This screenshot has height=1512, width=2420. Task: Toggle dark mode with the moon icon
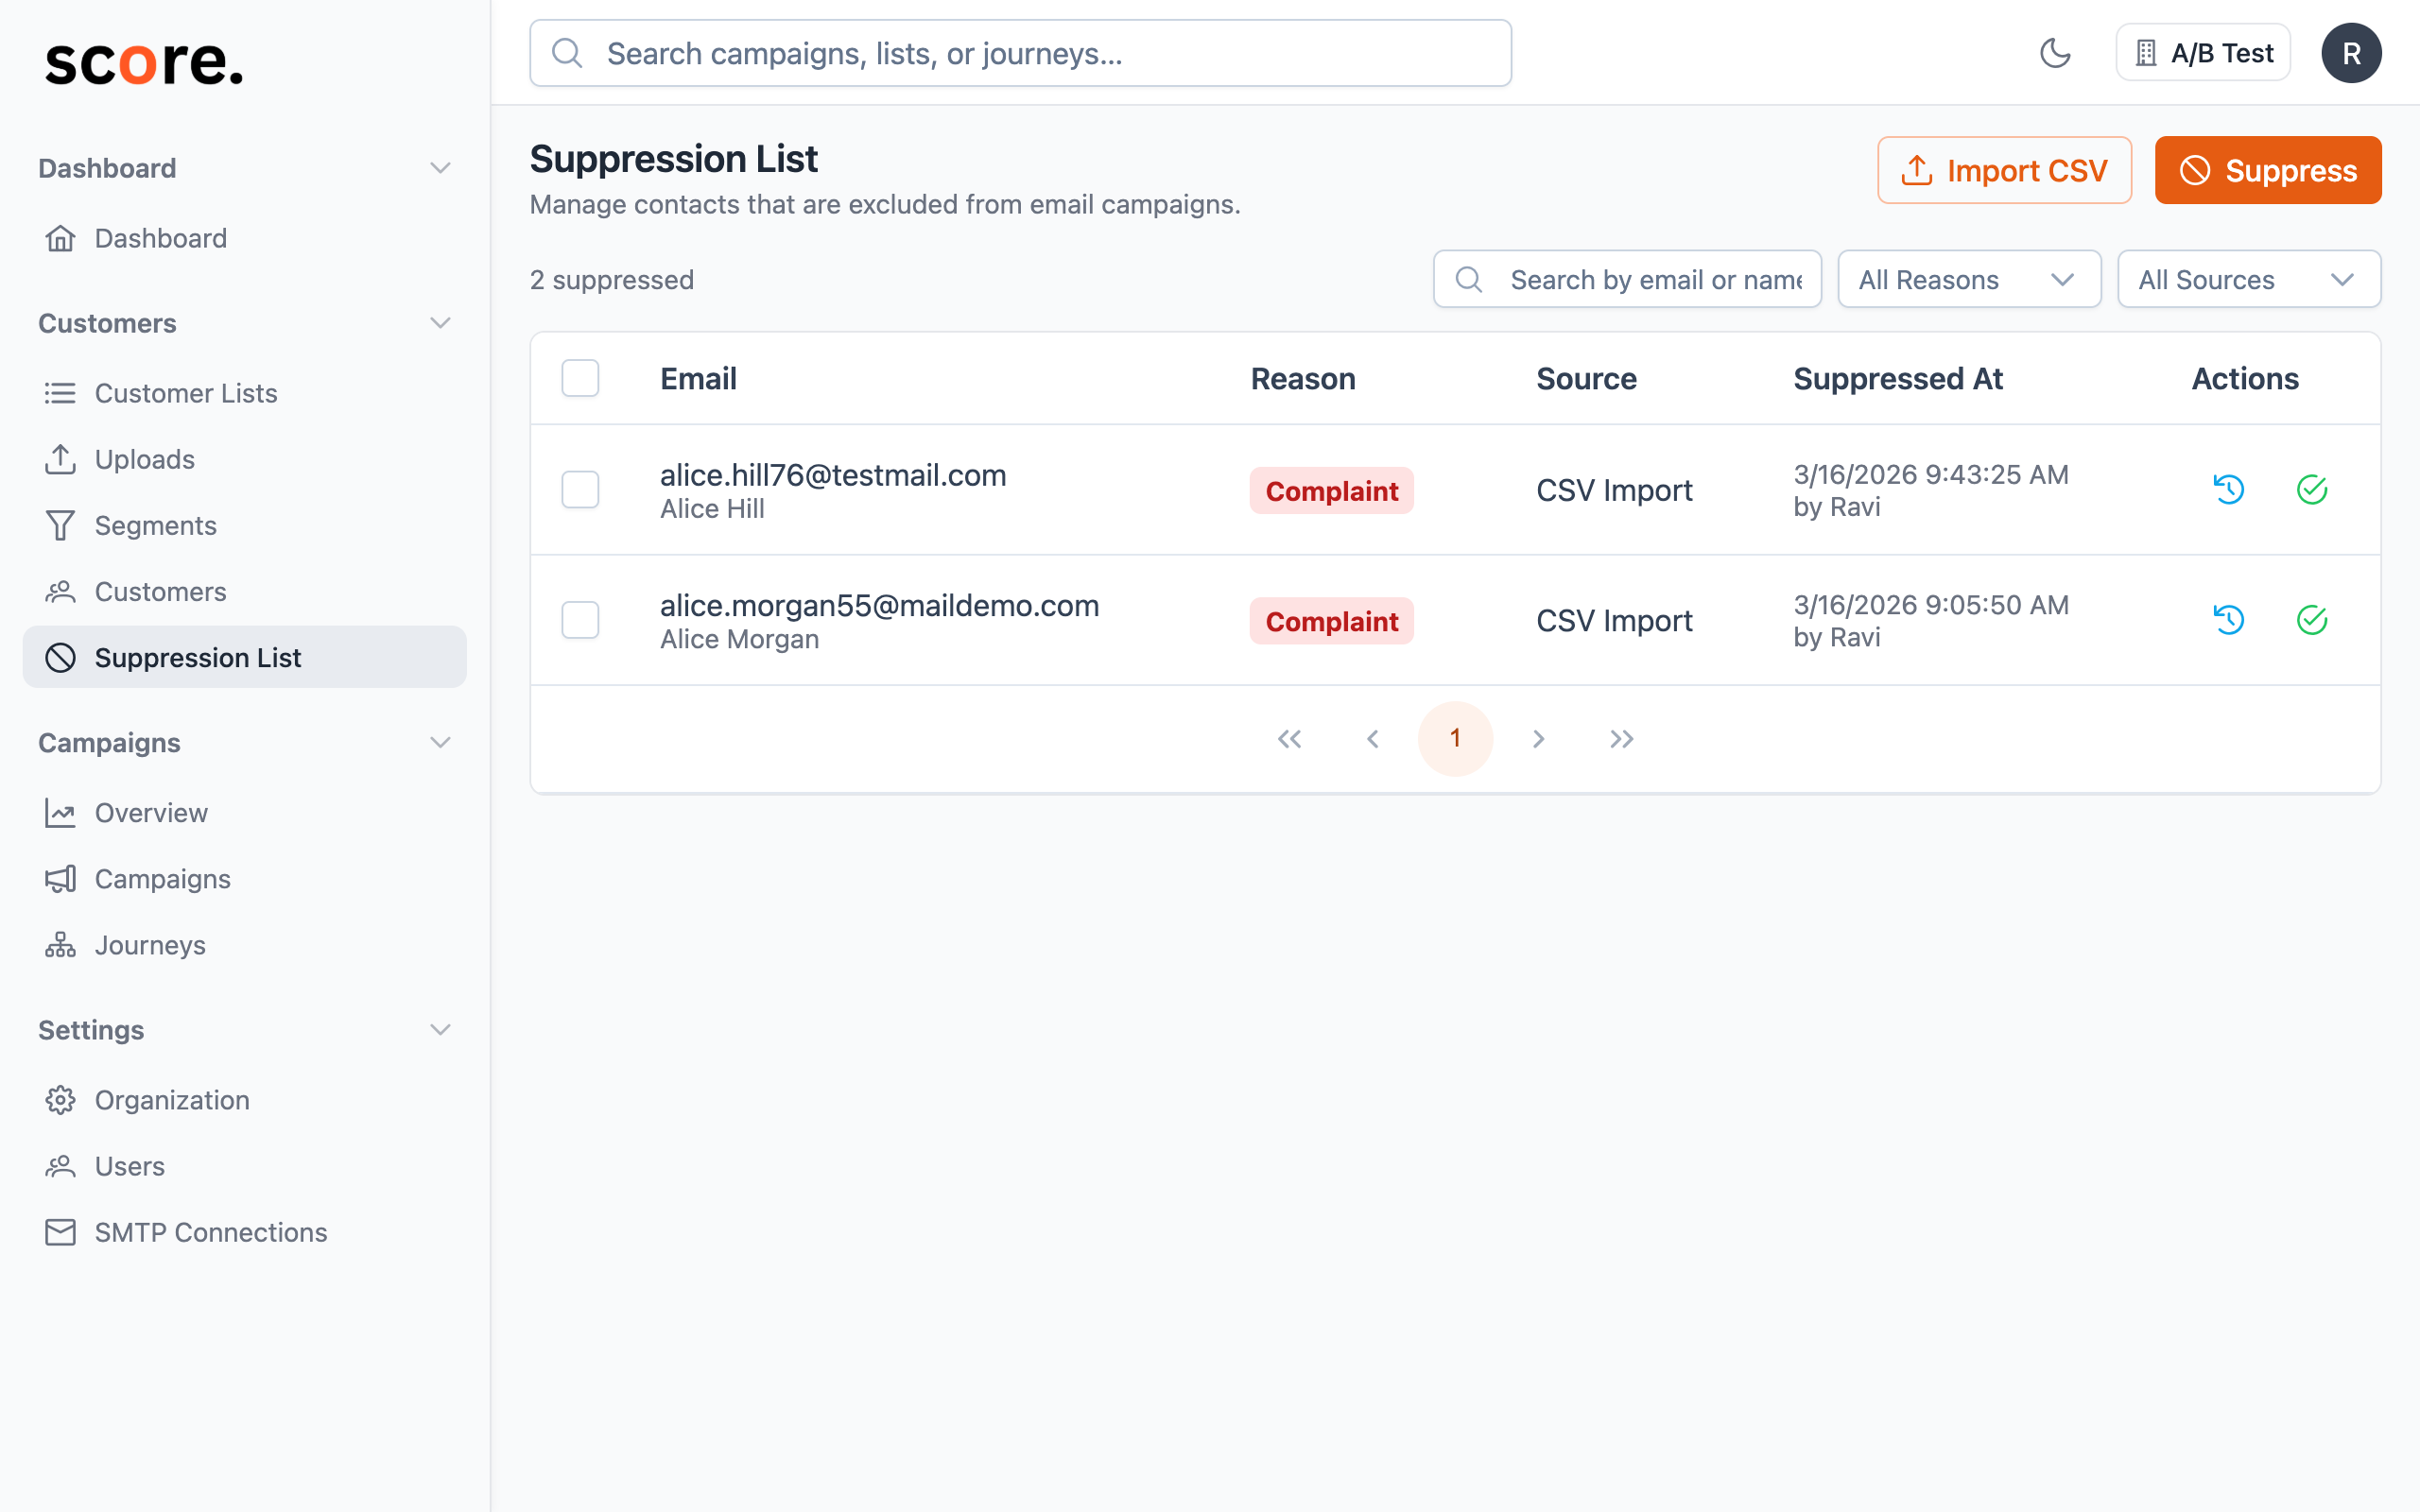point(2057,52)
